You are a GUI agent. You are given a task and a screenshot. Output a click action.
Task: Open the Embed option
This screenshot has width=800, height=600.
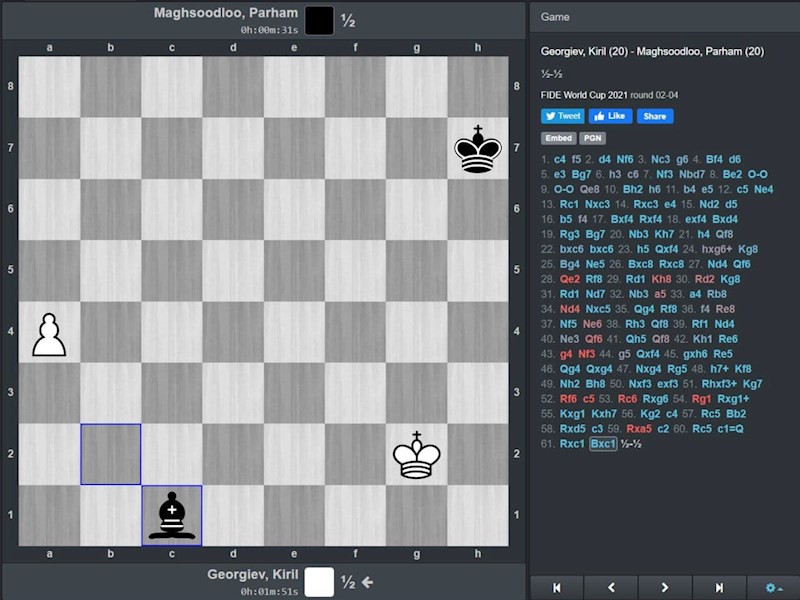click(559, 138)
